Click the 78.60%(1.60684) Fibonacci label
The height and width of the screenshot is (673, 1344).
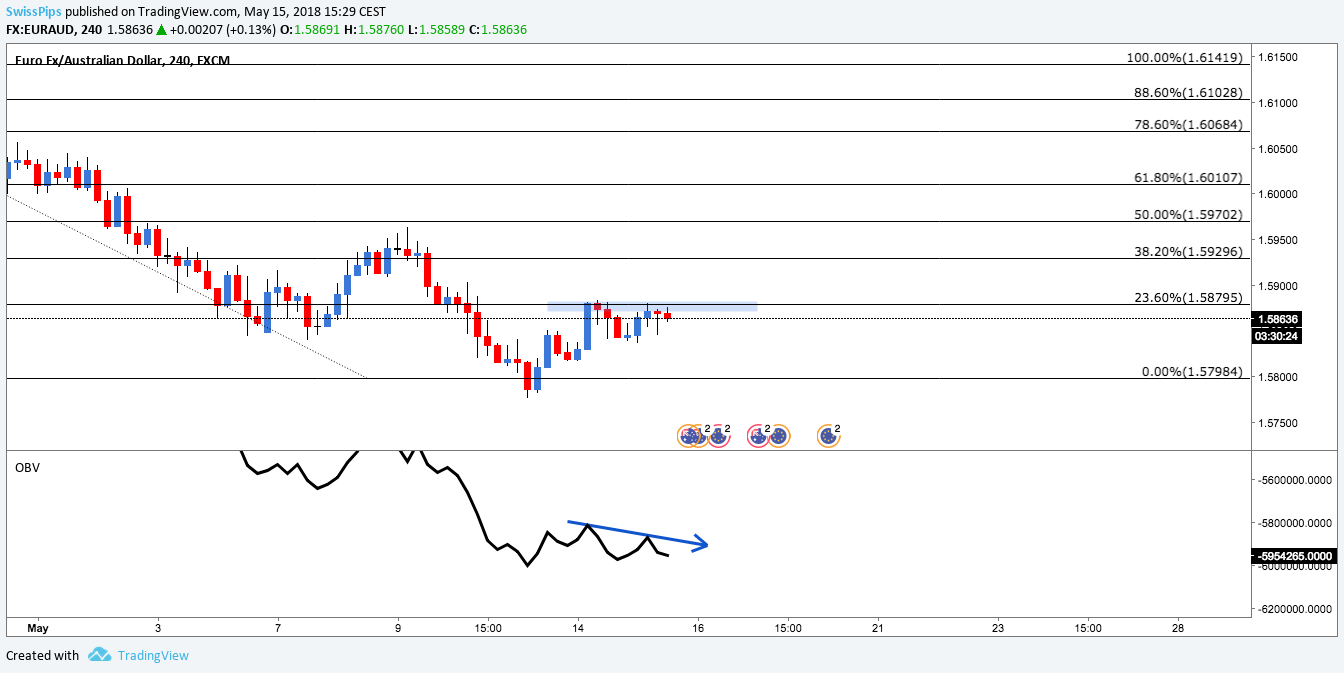point(1188,124)
